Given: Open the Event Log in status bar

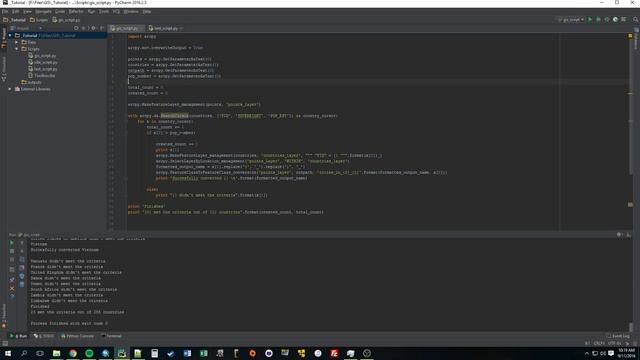Looking at the screenshot, I should pos(618,336).
